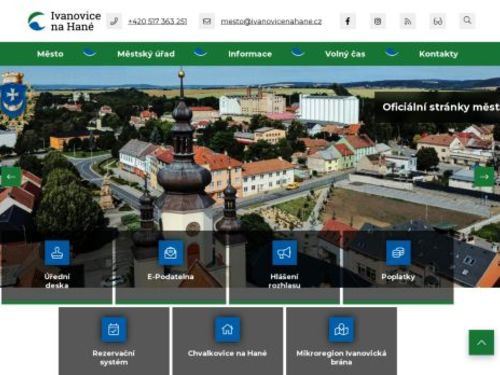Open the Poplatky link text

click(x=398, y=277)
